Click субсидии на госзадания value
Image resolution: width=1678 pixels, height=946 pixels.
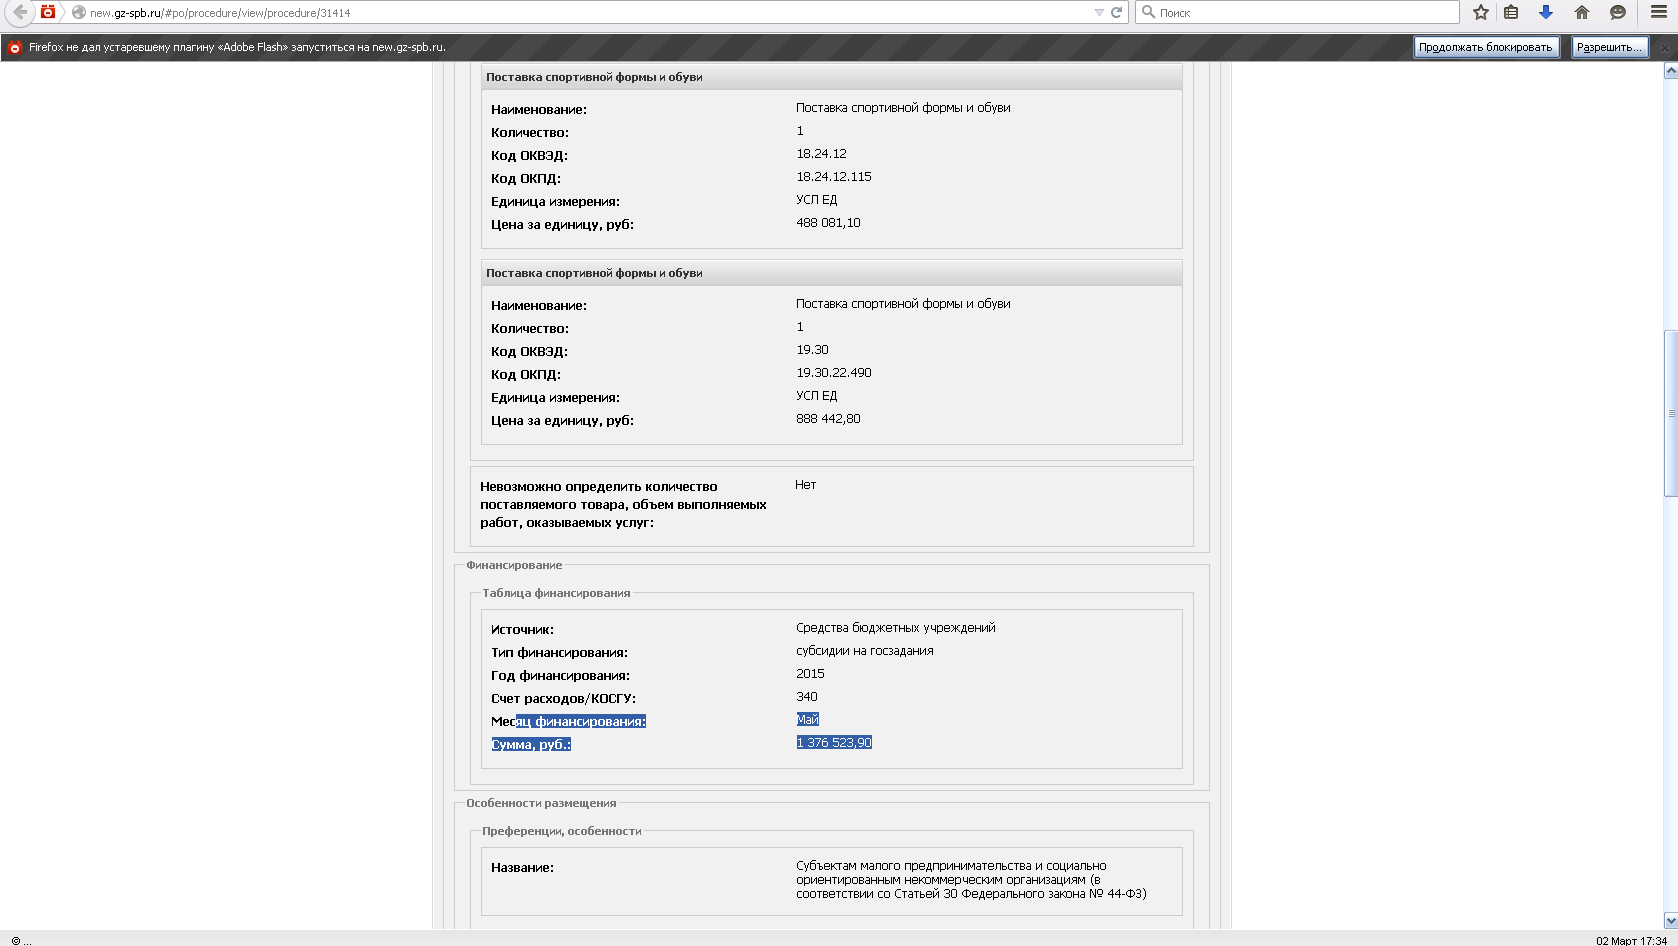pyautogui.click(x=865, y=651)
